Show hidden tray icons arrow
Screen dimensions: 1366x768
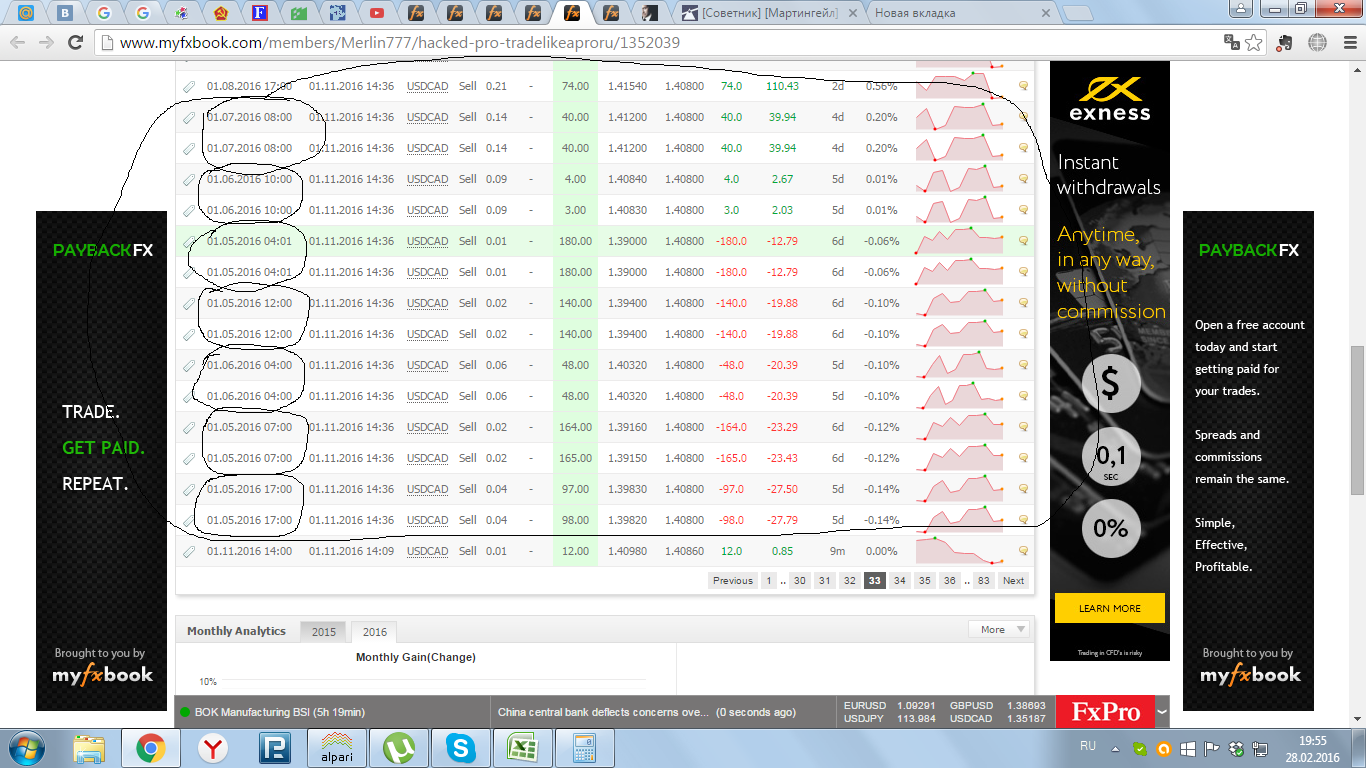(1116, 747)
